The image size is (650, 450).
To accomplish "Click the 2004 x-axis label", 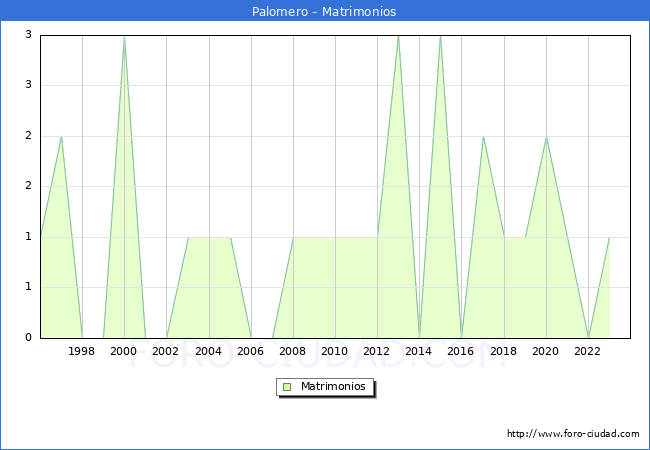I will click(x=209, y=351).
